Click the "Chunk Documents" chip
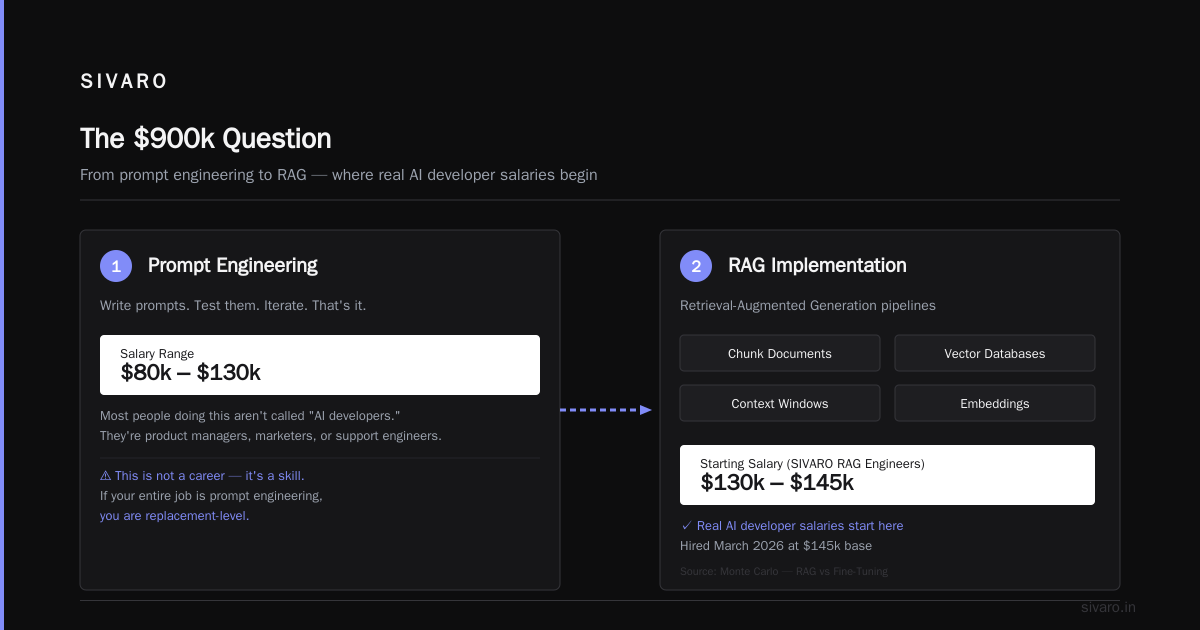 780,353
